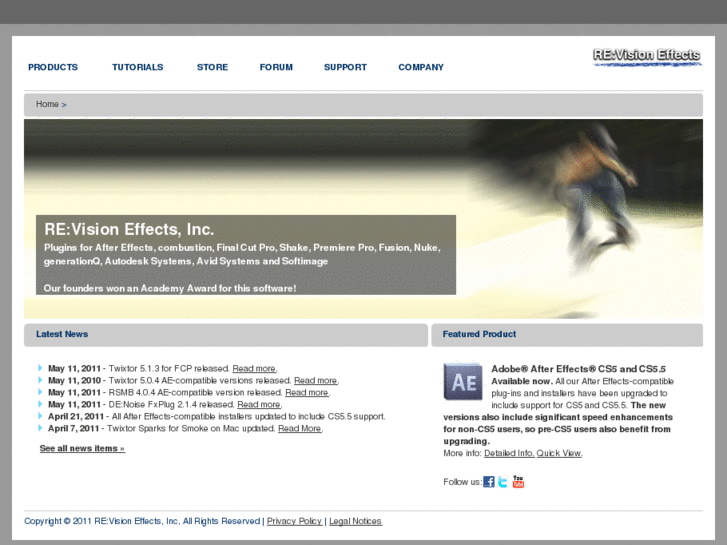Open the Privacy Policy link
This screenshot has width=727, height=545.
(x=294, y=521)
